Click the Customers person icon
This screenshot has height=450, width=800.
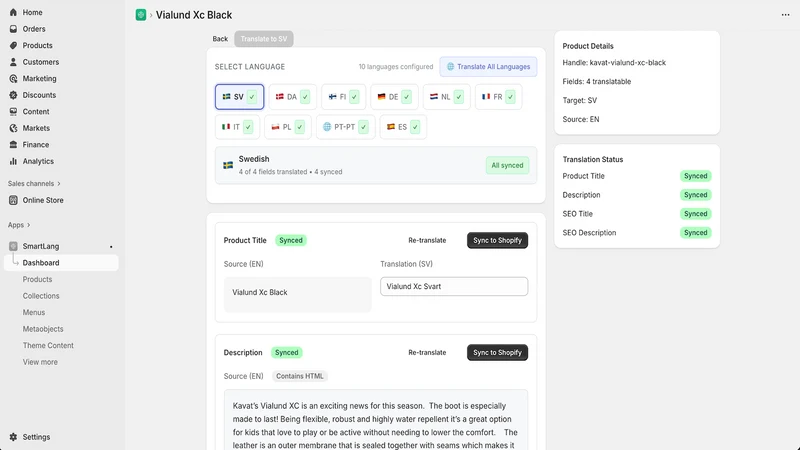(13, 62)
